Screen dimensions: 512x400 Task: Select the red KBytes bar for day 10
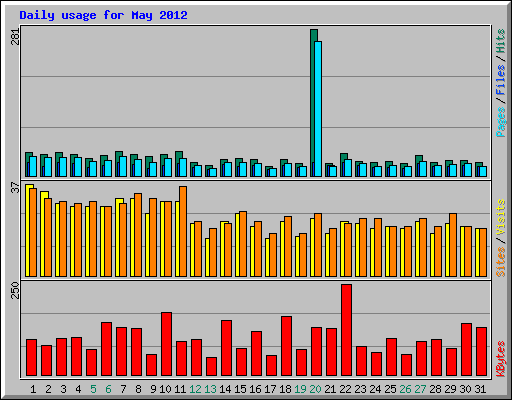[x=166, y=344]
